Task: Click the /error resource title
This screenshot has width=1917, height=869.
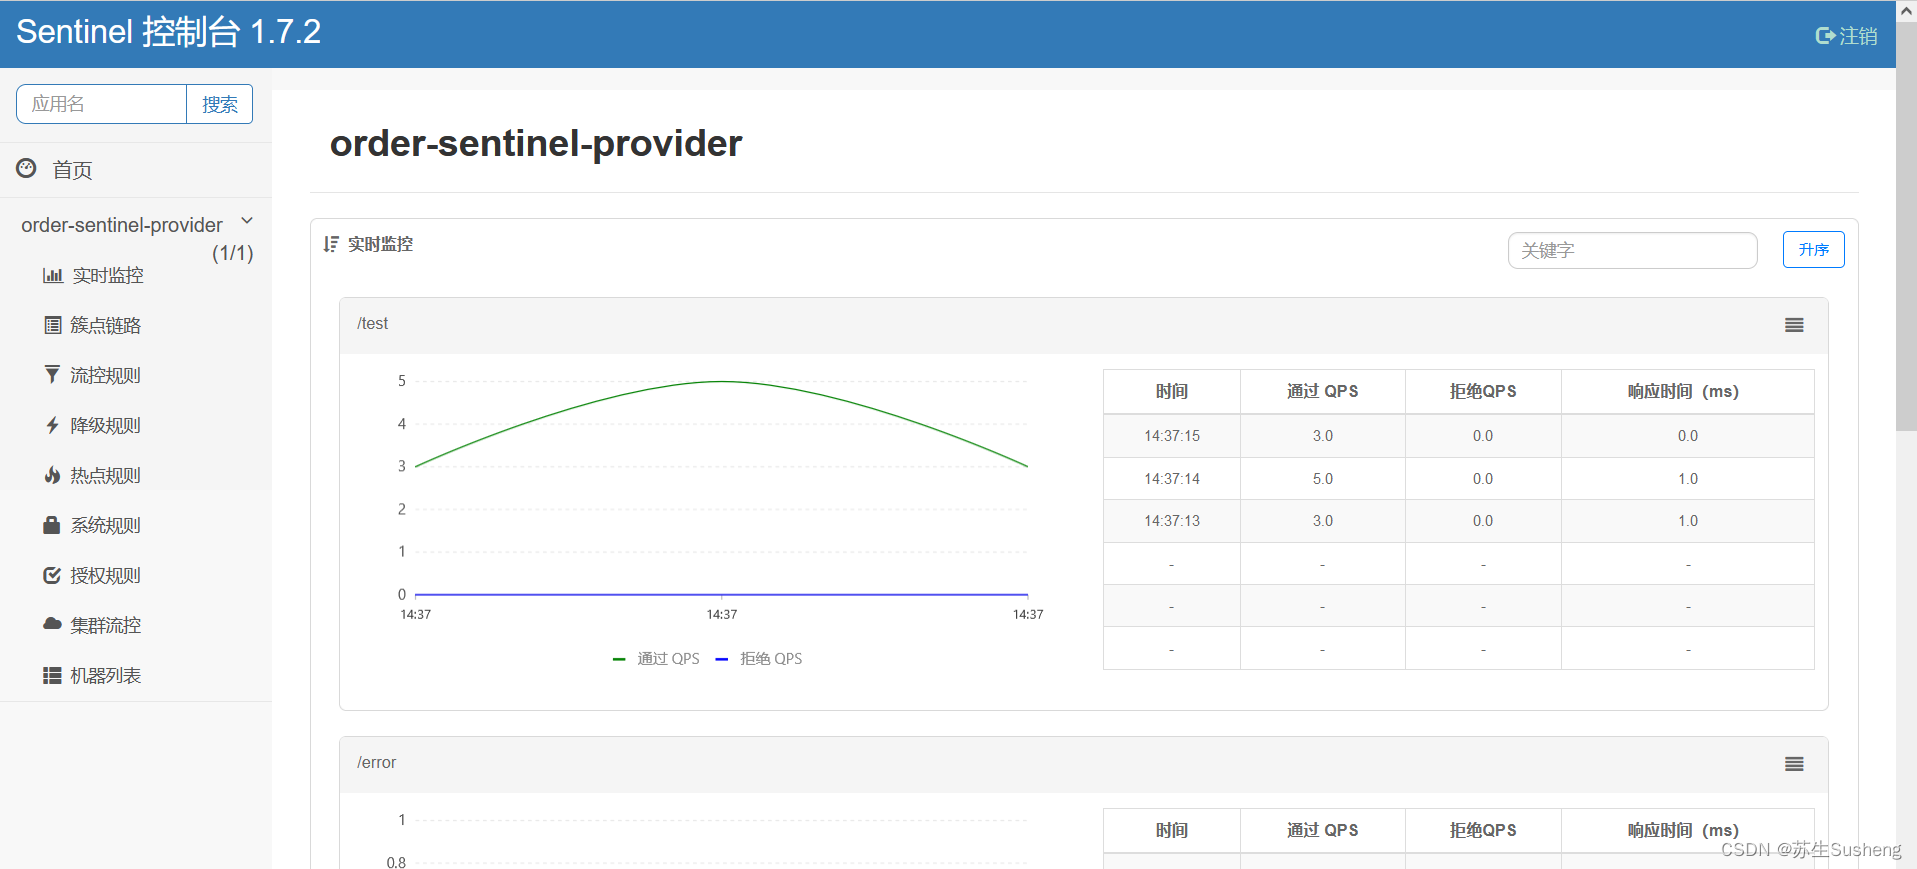Action: coord(376,763)
